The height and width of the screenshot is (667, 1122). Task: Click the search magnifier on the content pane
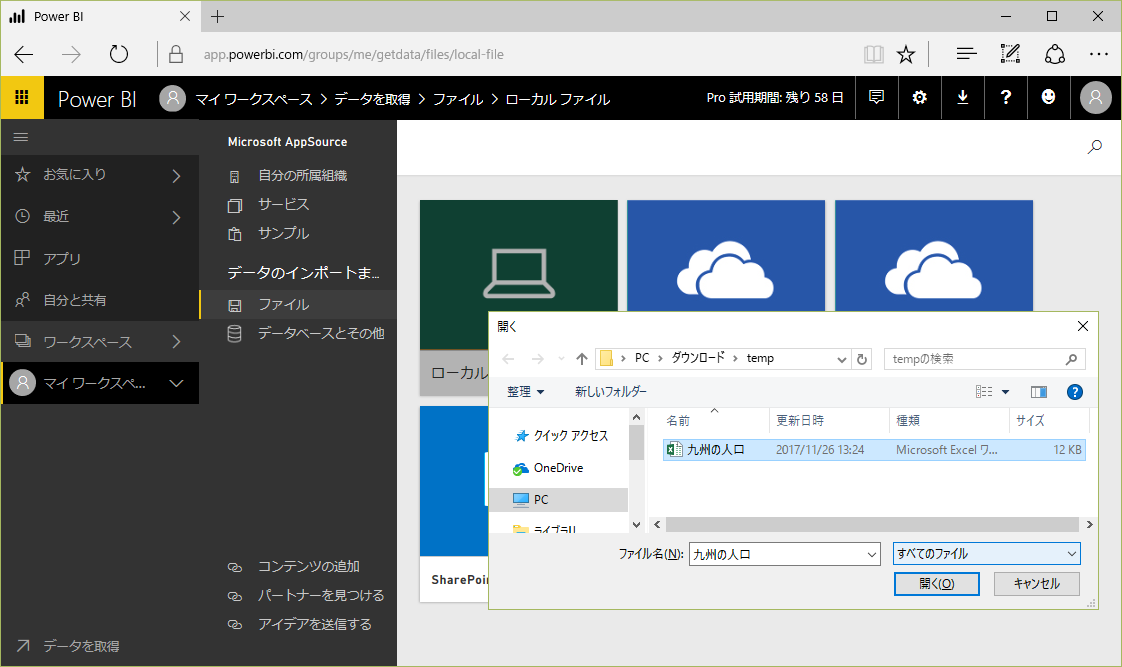pos(1095,147)
